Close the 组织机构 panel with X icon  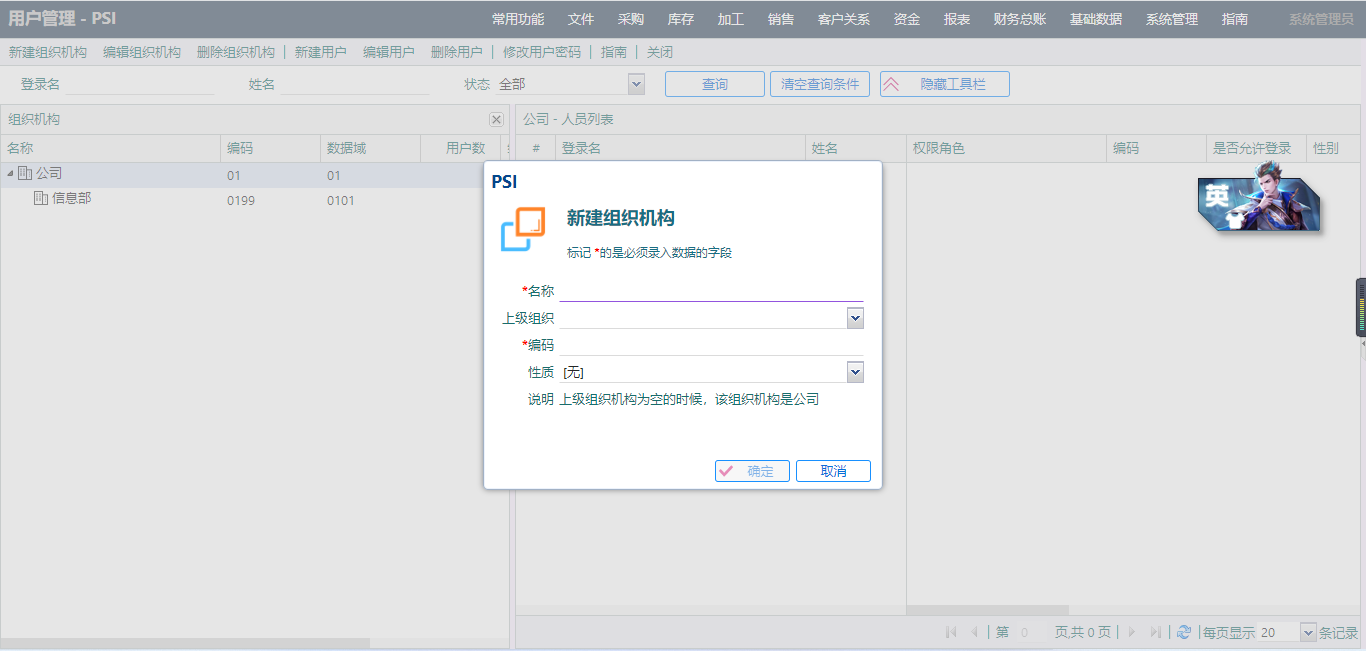click(496, 119)
